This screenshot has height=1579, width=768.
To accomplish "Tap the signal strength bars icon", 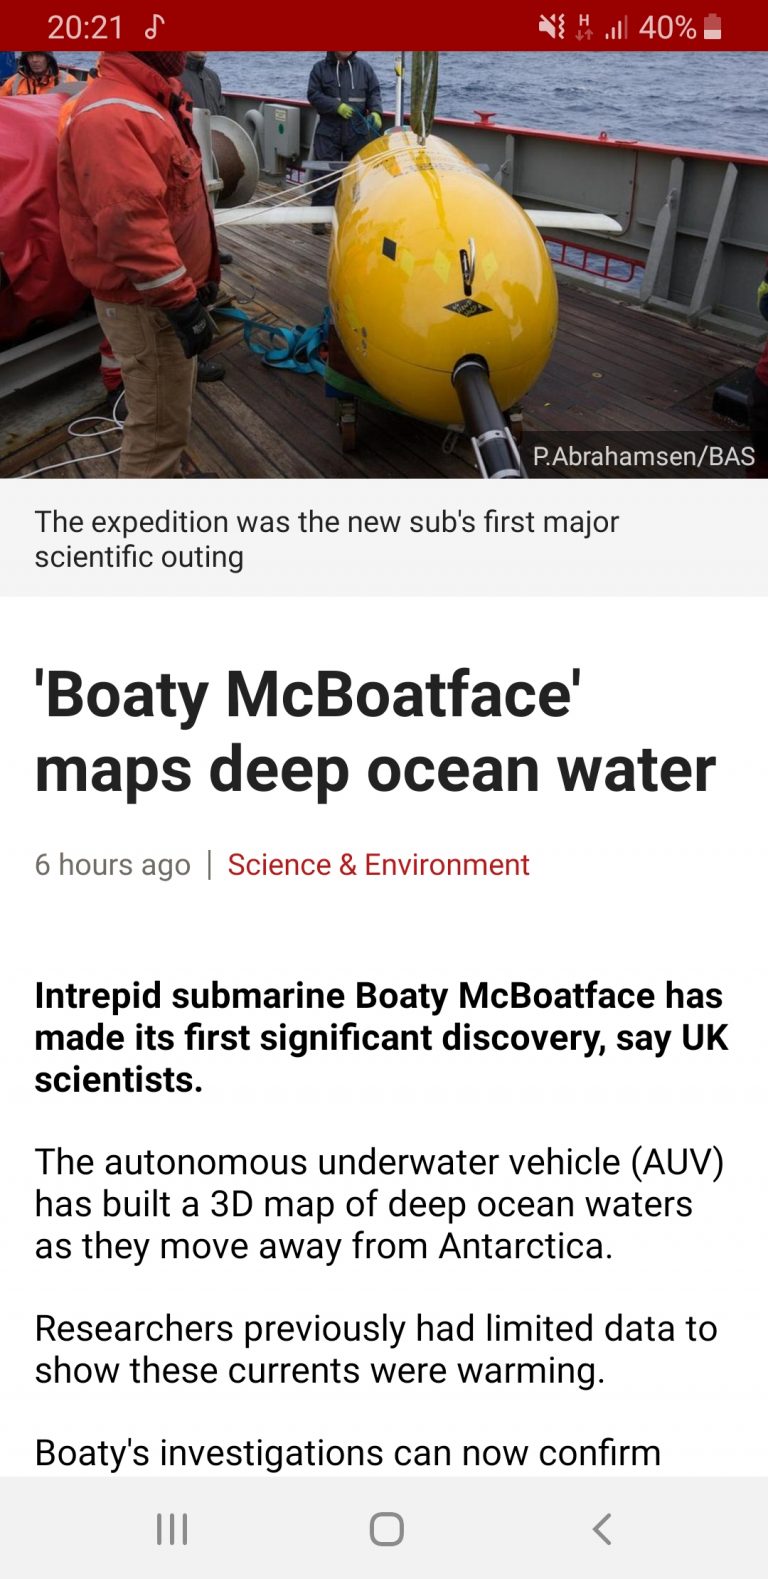I will pyautogui.click(x=616, y=27).
